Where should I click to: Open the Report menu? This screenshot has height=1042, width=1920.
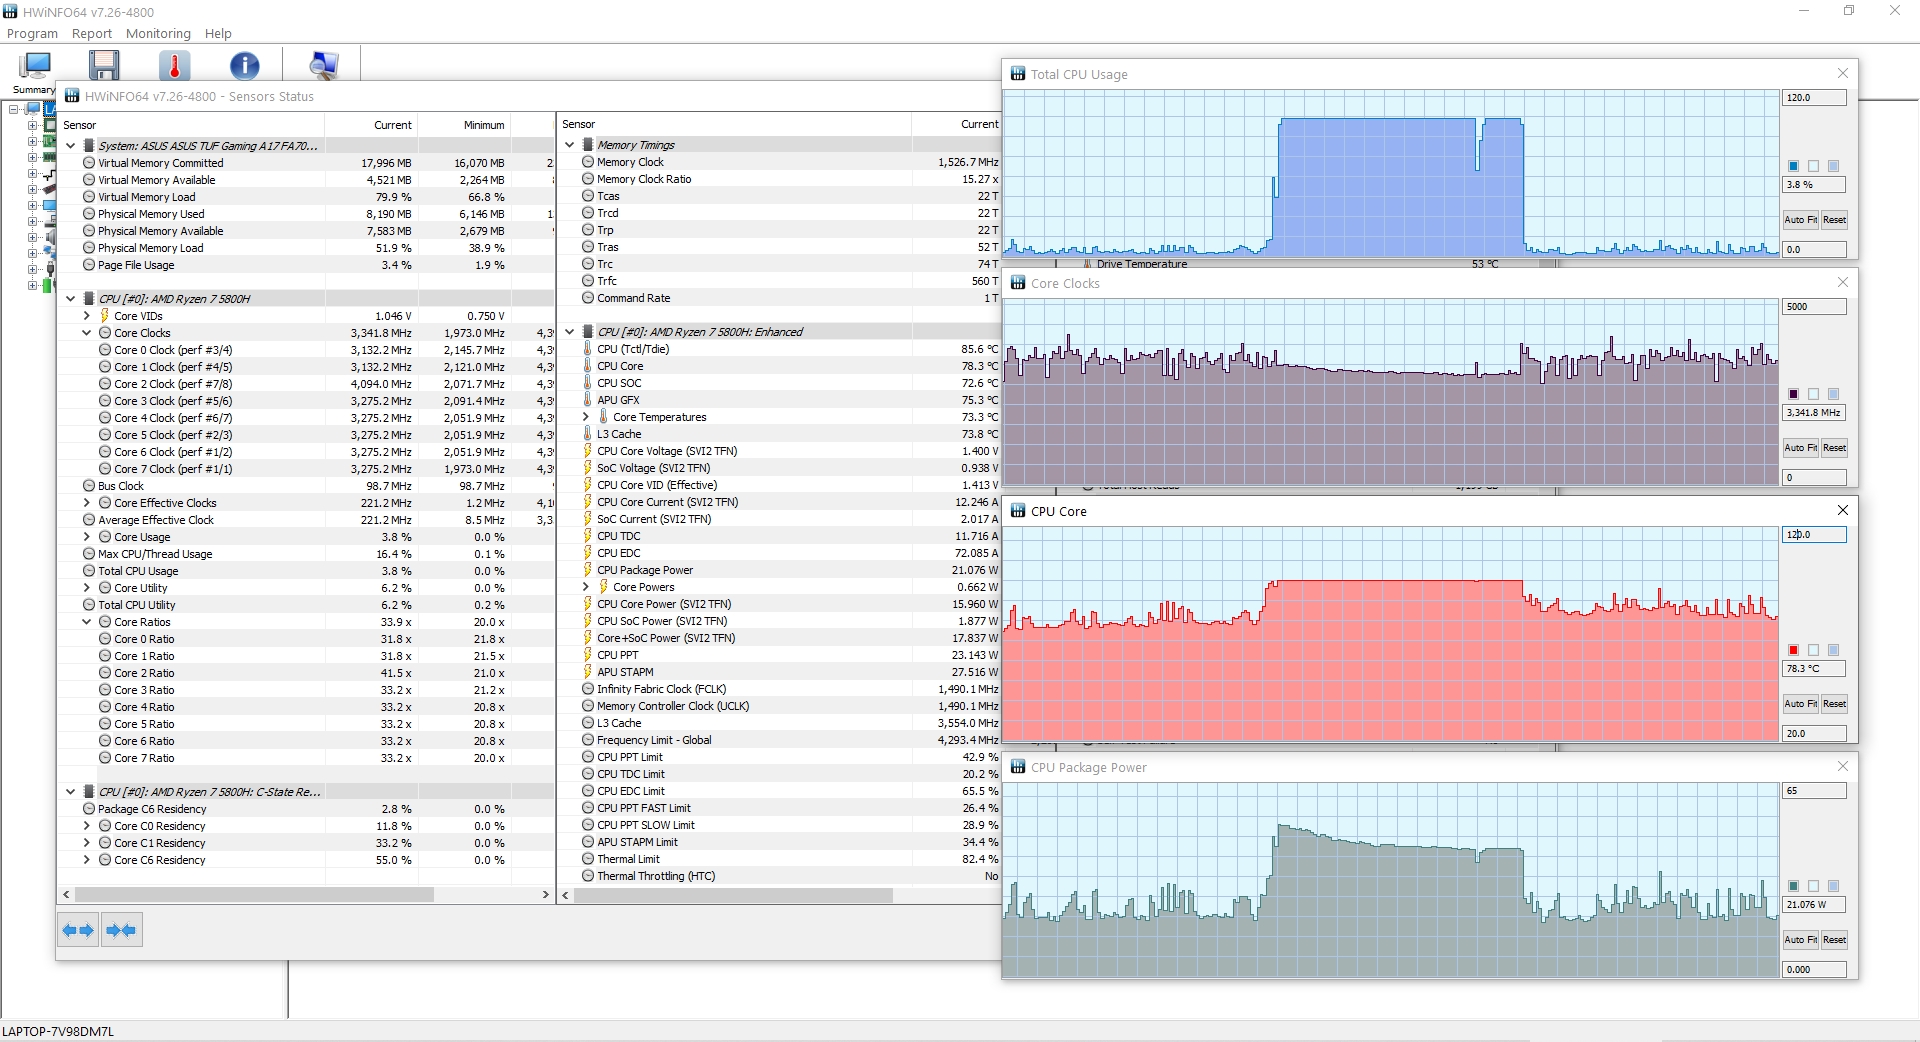[x=91, y=33]
